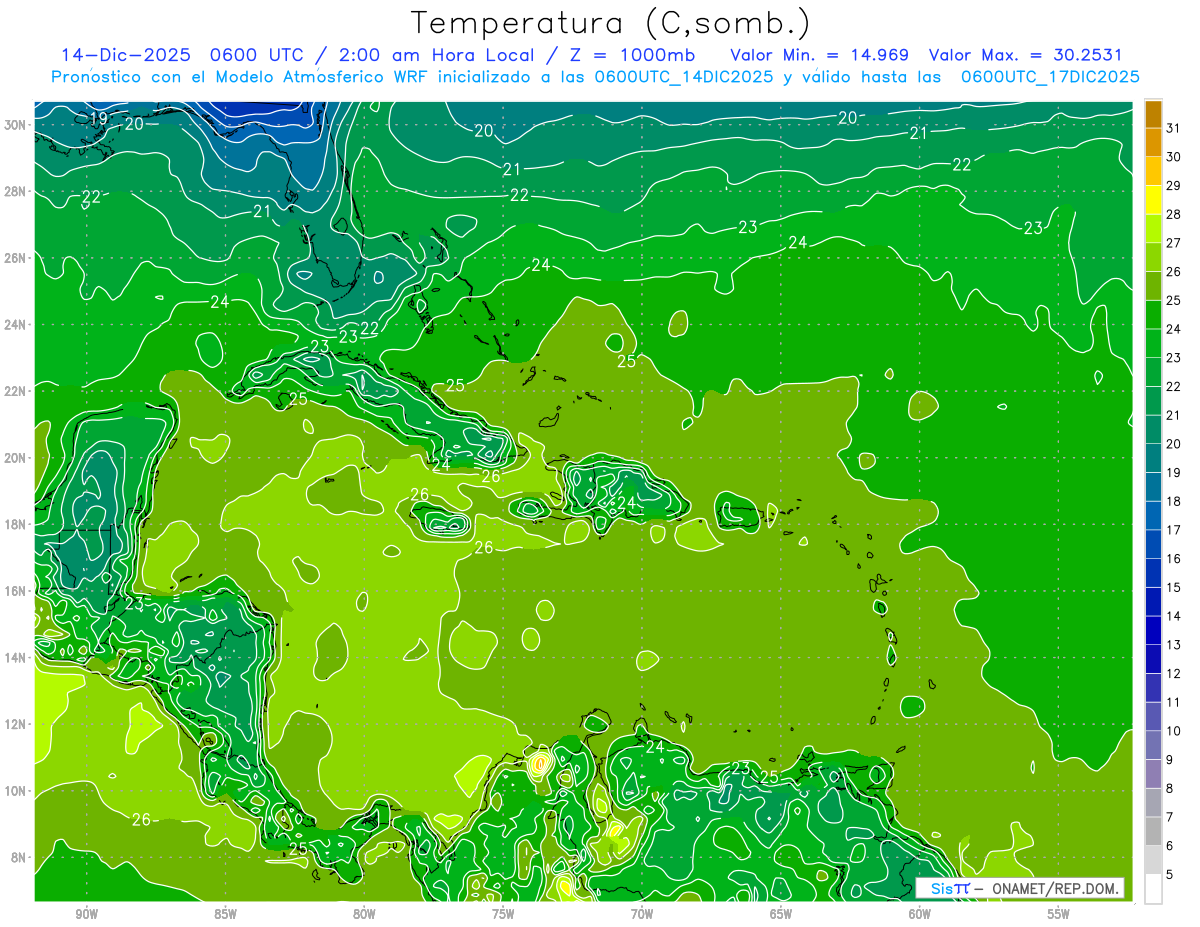Click the 80W longitude axis label

coord(364,914)
